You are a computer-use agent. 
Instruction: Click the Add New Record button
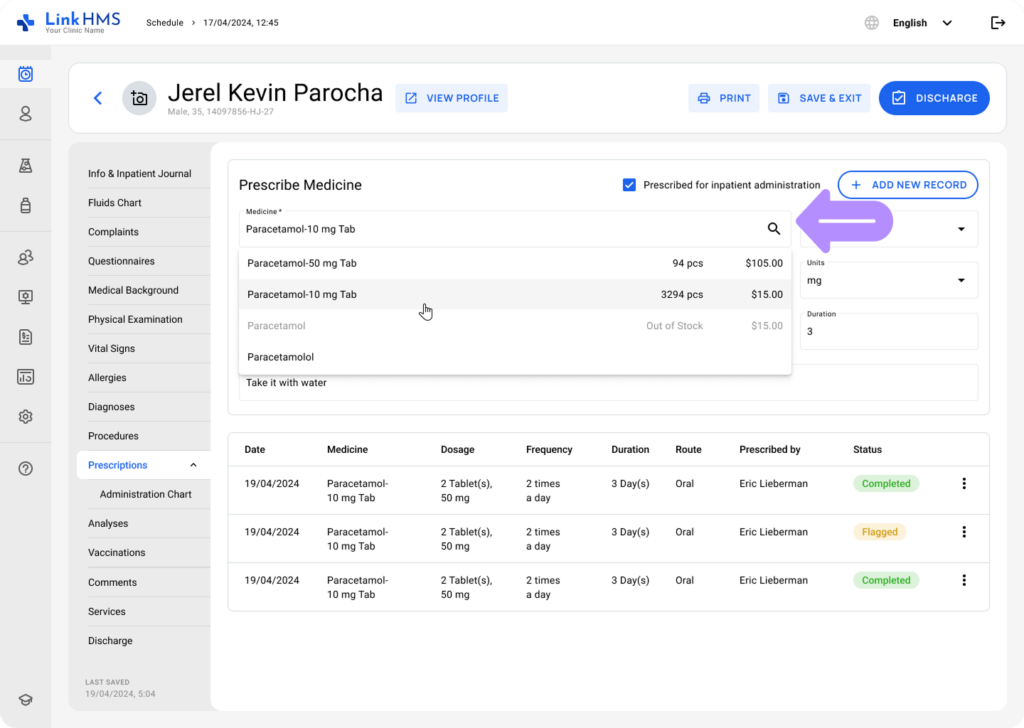point(907,185)
